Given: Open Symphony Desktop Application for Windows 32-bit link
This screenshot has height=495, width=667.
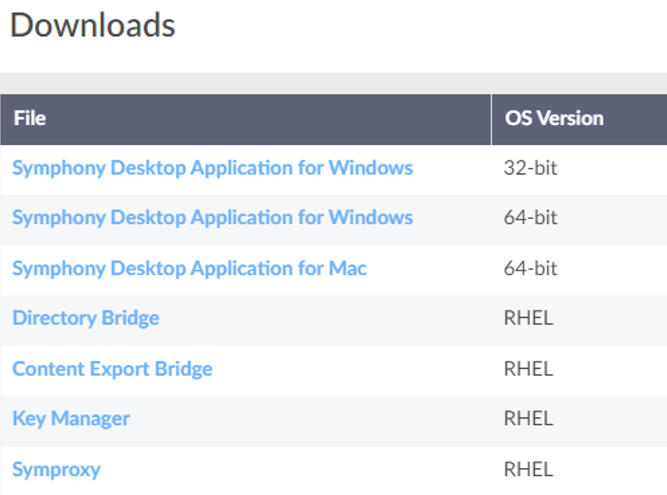Looking at the screenshot, I should [x=213, y=168].
